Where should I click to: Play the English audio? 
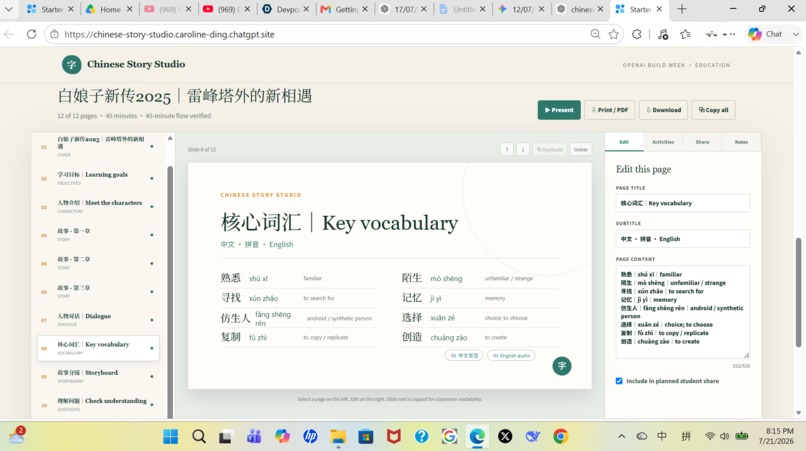[511, 355]
